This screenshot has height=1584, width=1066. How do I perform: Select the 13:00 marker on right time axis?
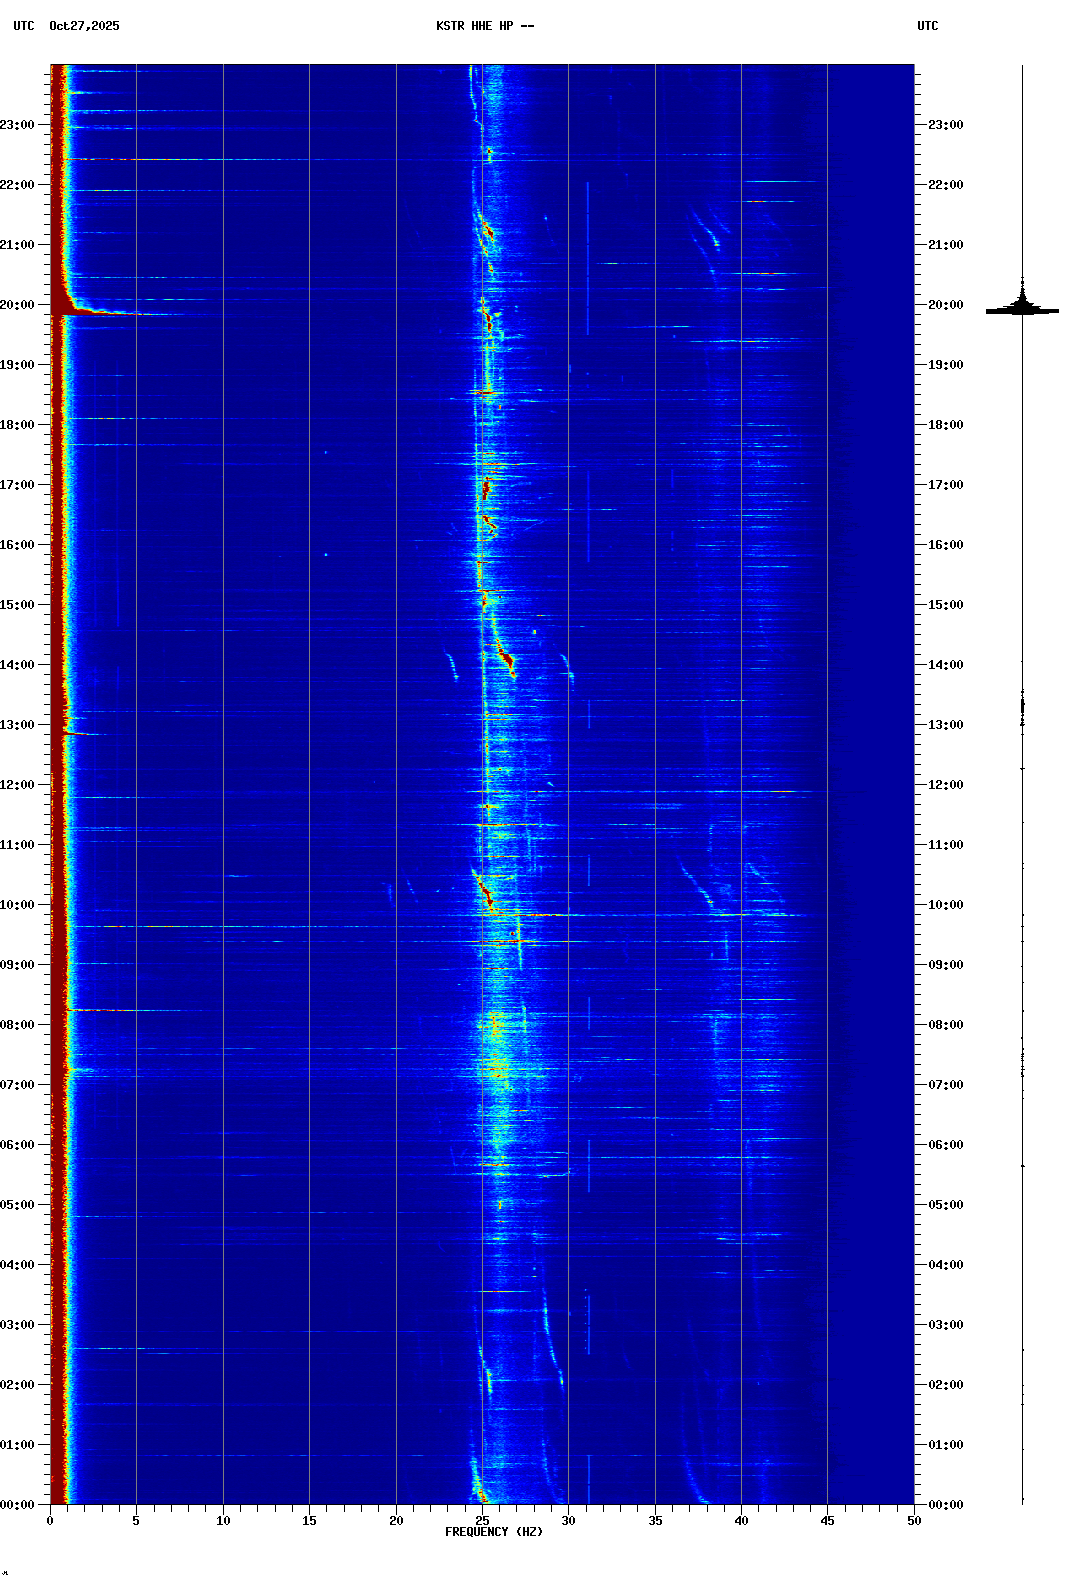click(945, 725)
